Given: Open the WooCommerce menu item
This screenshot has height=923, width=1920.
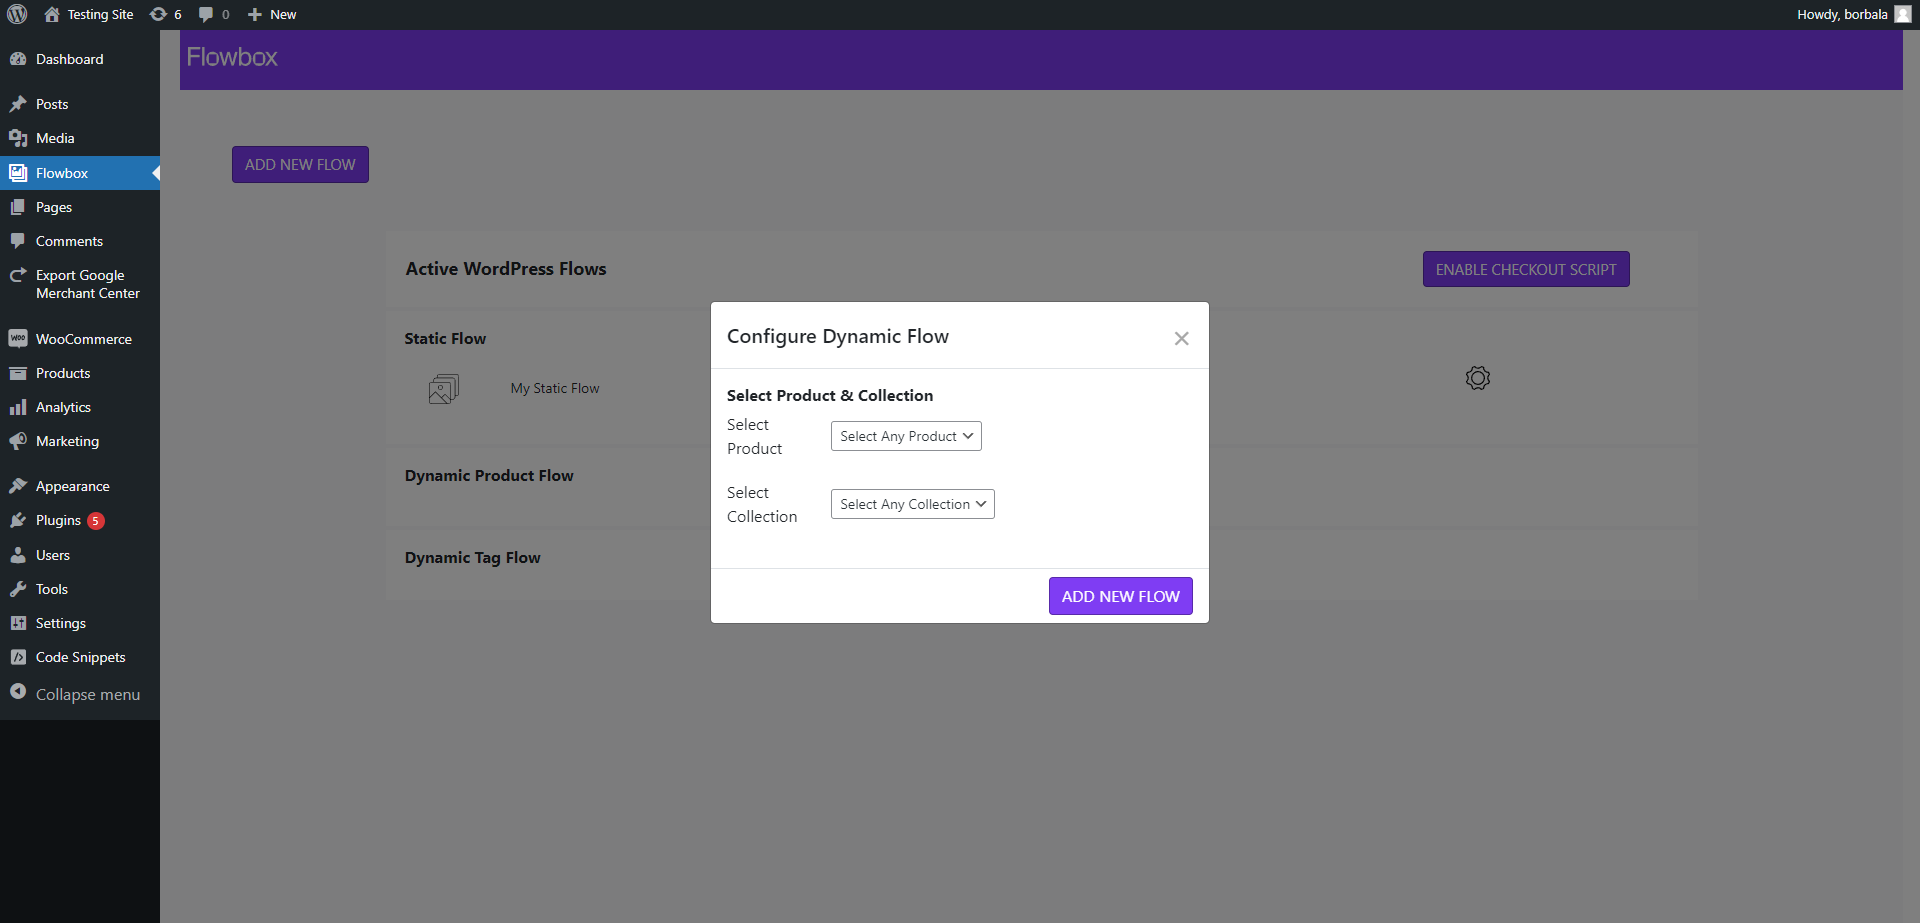Looking at the screenshot, I should coord(80,339).
